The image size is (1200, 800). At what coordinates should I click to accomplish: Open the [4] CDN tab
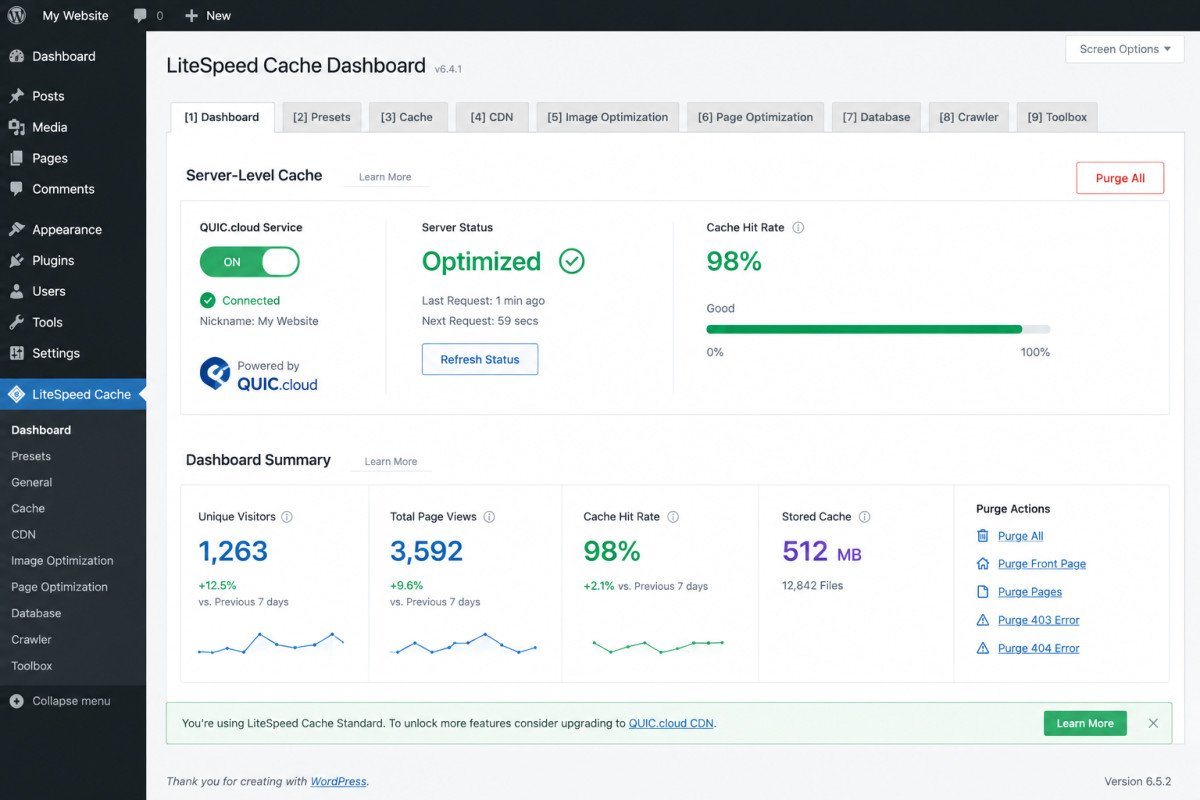pyautogui.click(x=492, y=117)
